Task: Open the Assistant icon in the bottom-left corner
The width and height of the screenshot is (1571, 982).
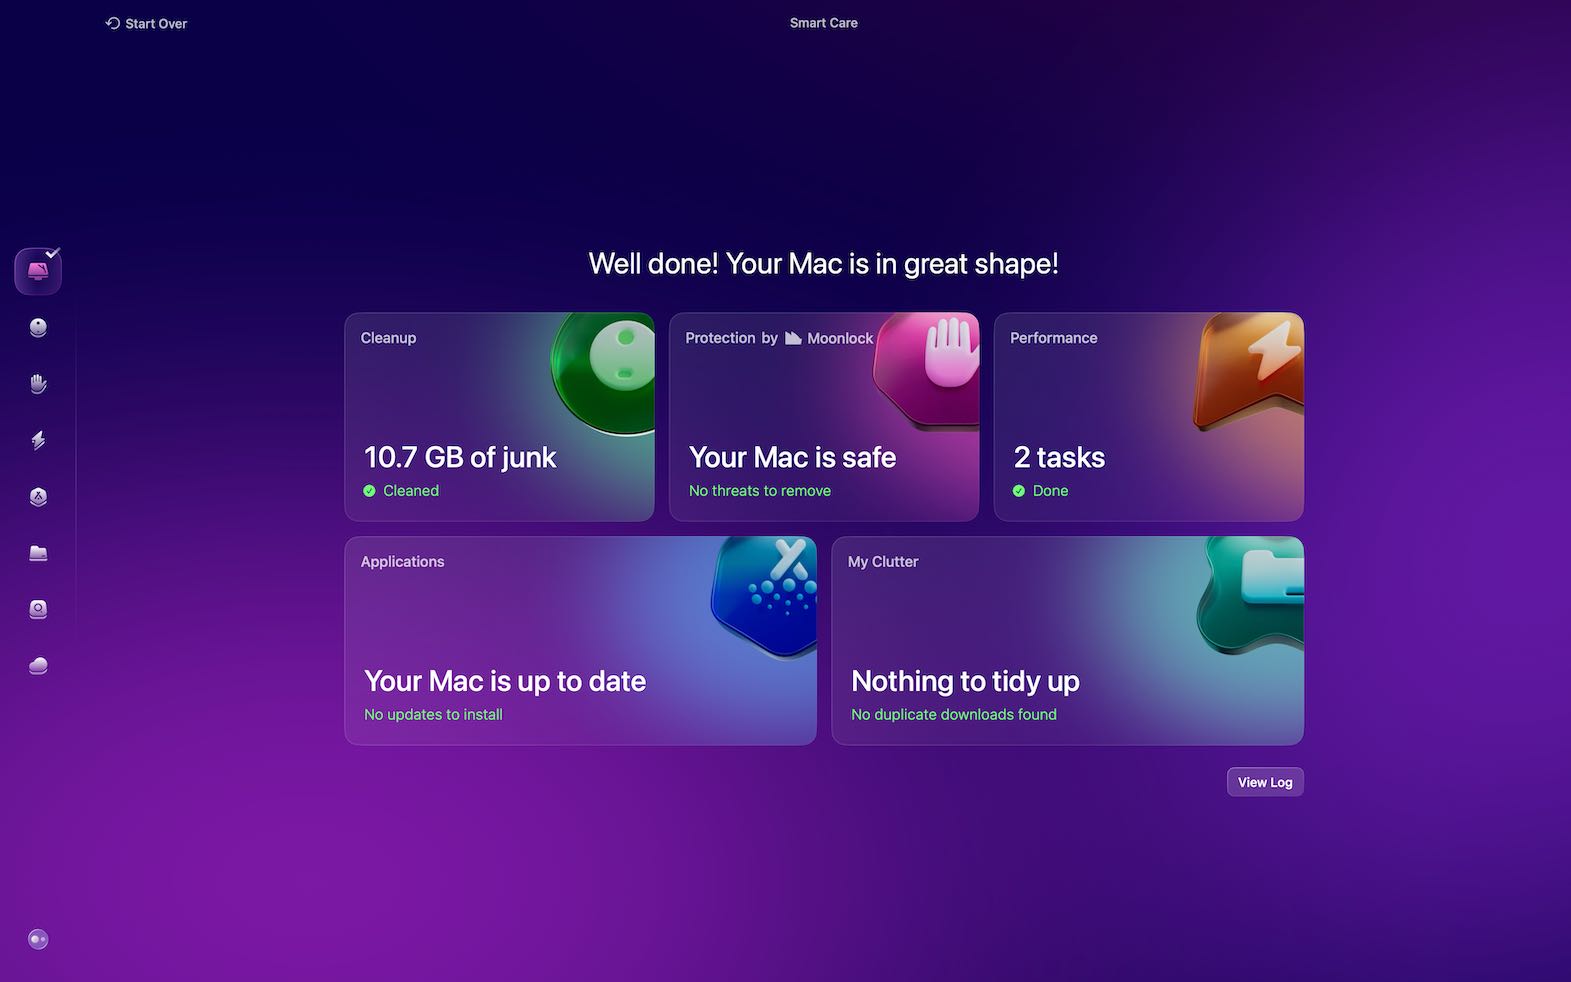Action: point(38,939)
